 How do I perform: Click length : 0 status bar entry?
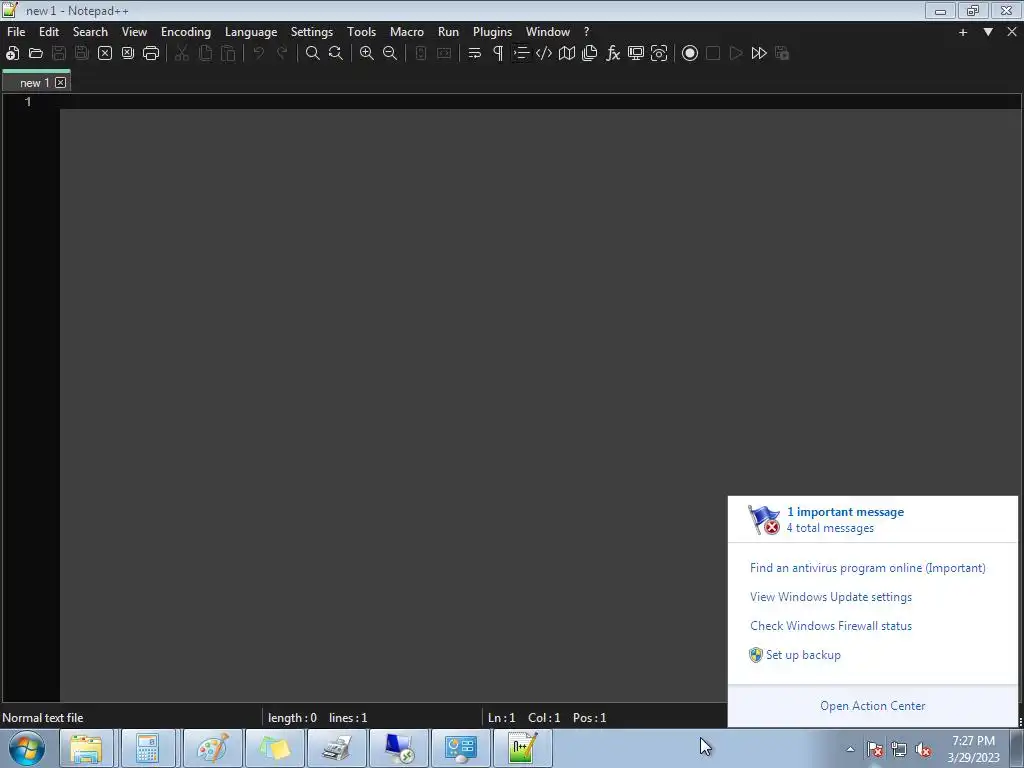point(292,718)
